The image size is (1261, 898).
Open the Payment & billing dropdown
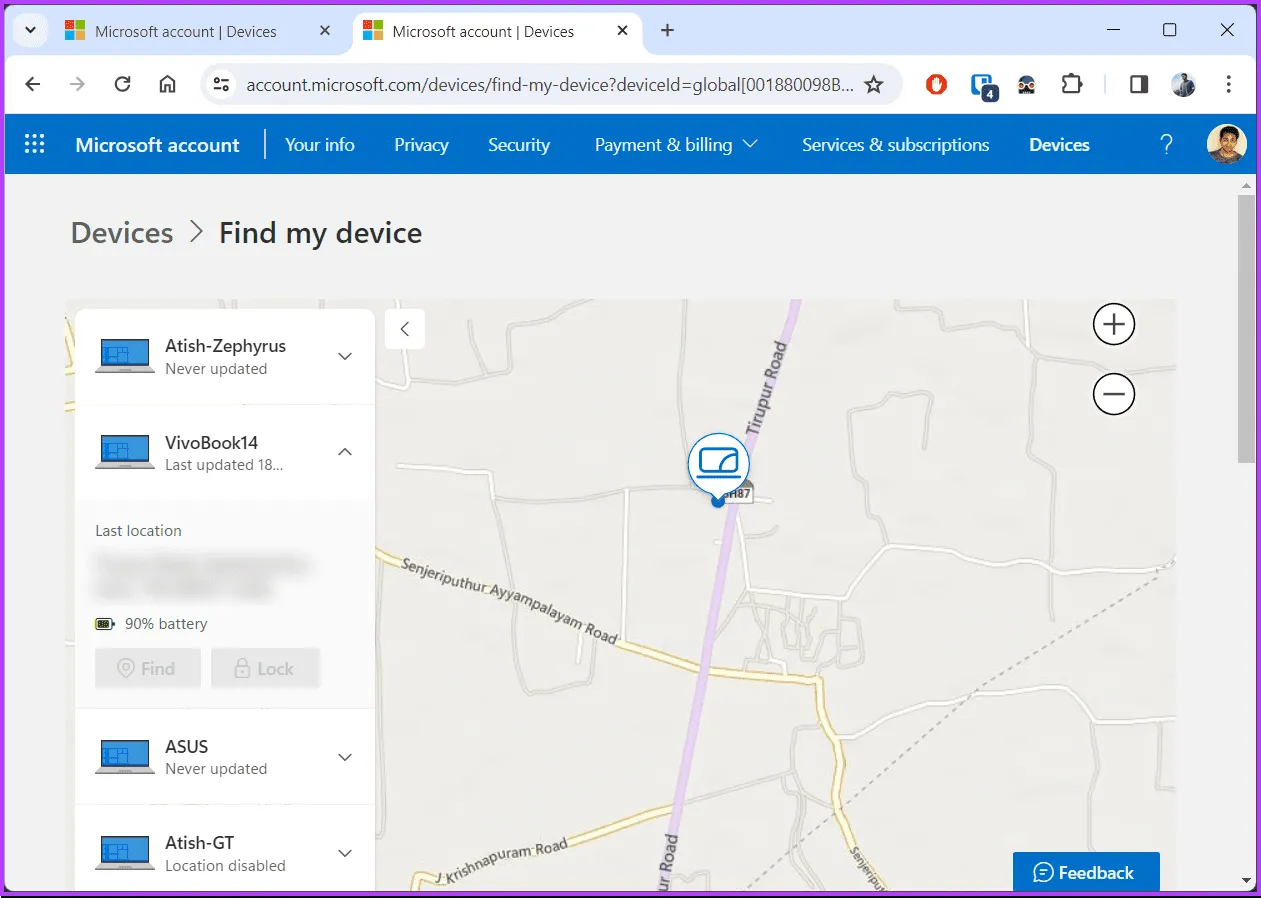[676, 145]
